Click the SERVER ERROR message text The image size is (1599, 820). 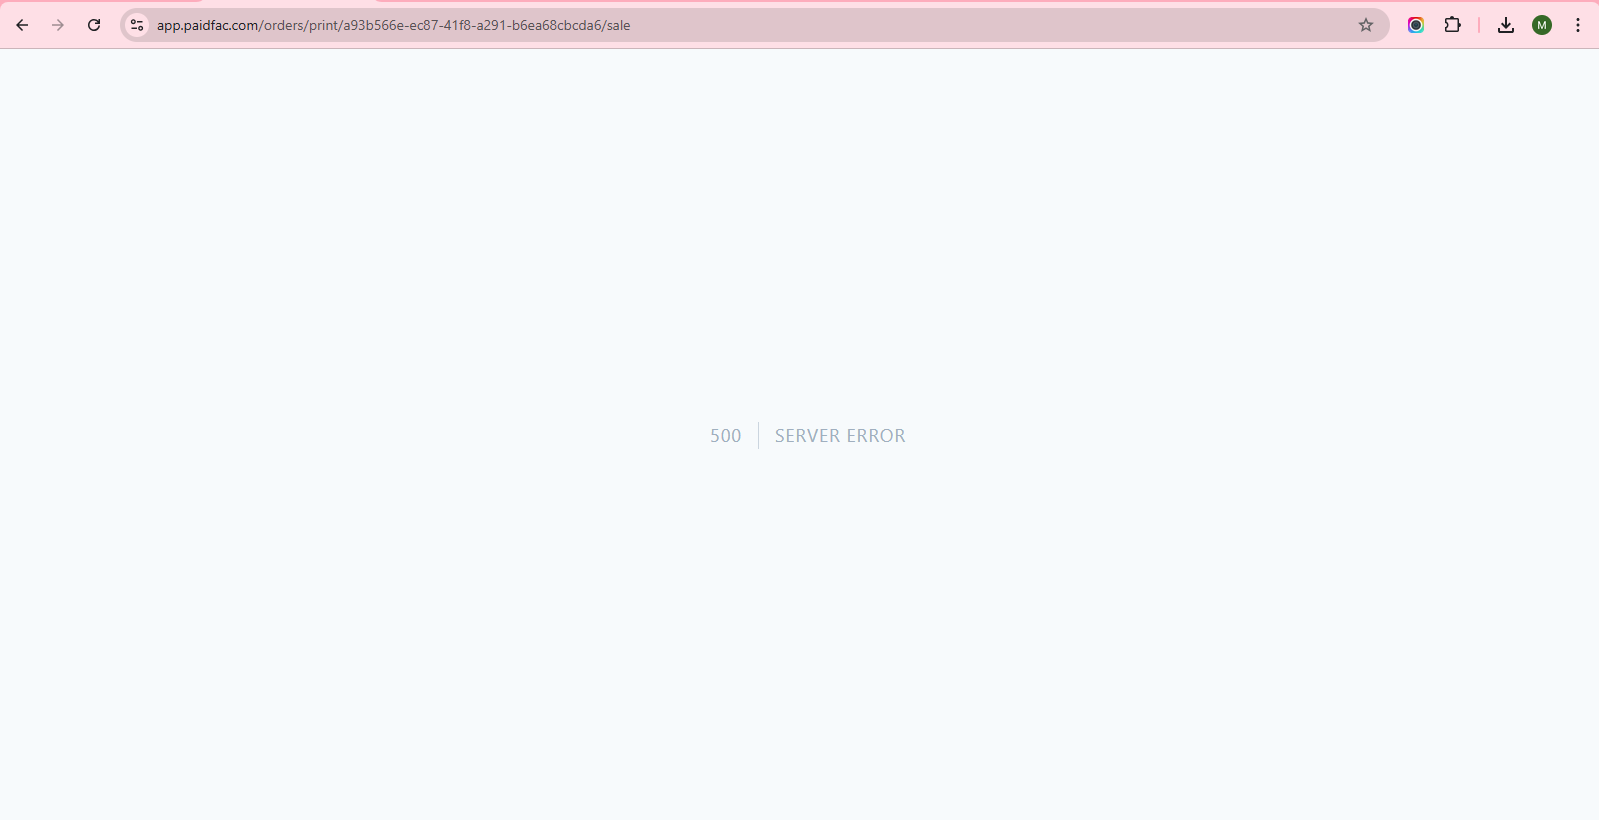[x=840, y=436]
